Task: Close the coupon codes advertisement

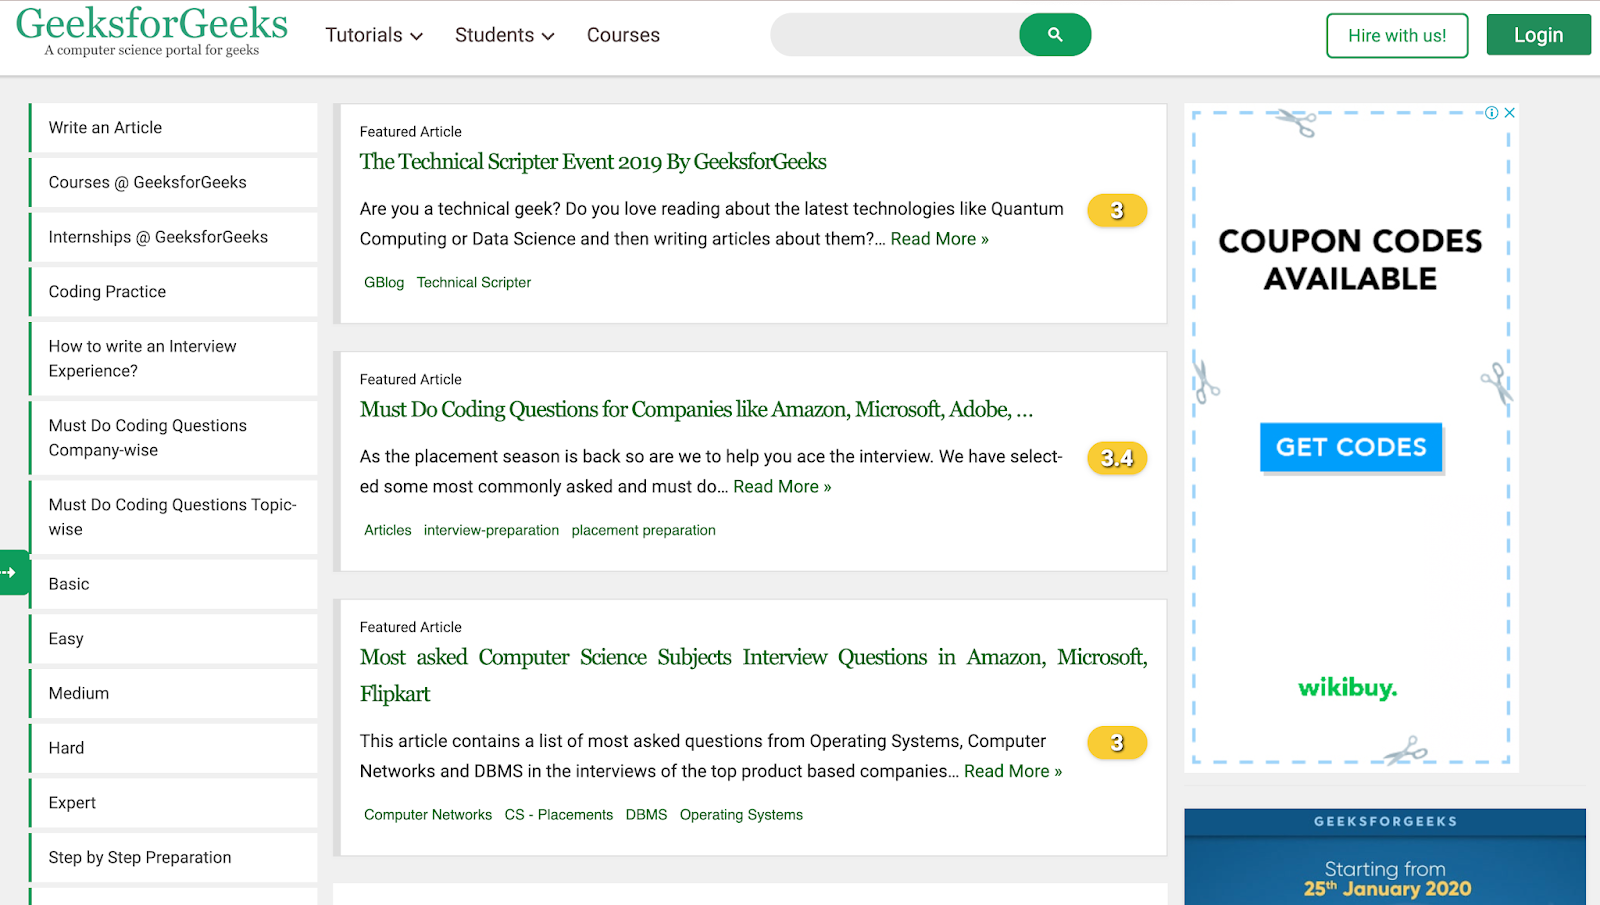Action: (1510, 113)
